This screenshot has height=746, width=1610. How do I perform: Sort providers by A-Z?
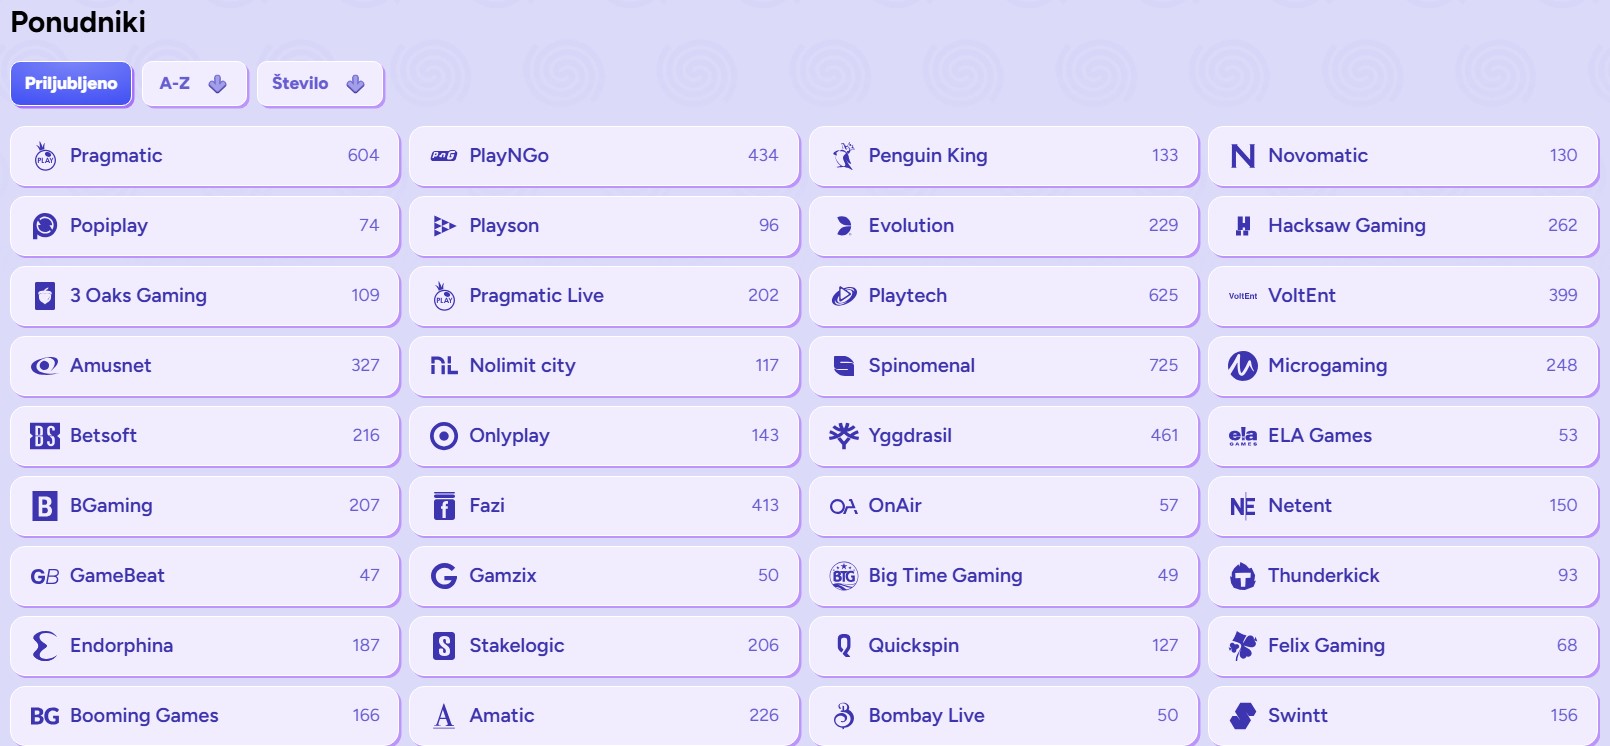[193, 84]
